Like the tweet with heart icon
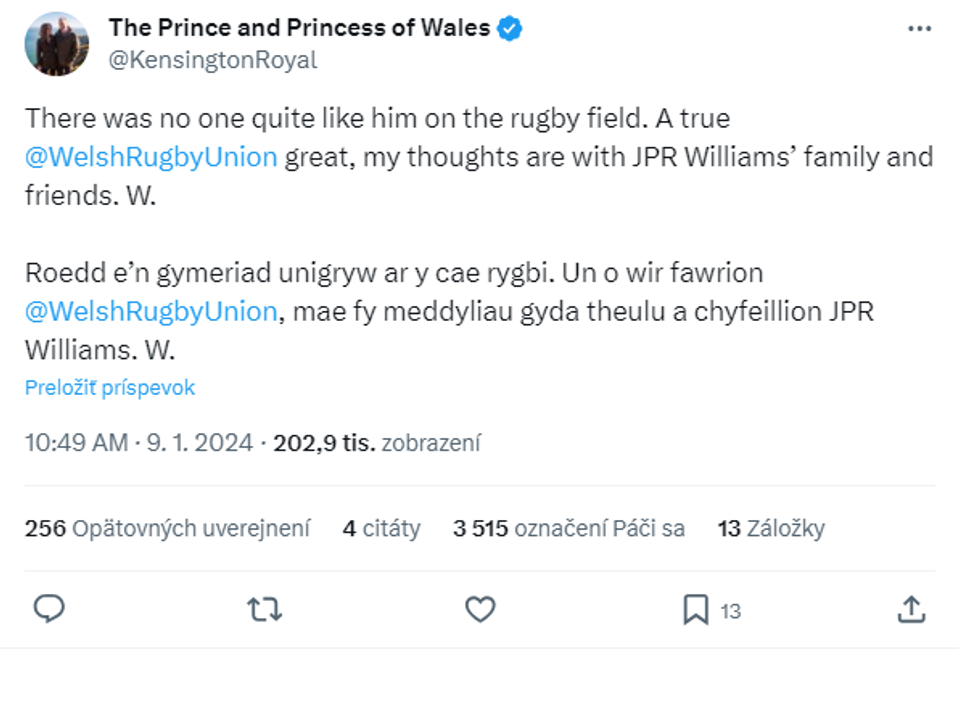Screen dimensions: 959x722 pyautogui.click(x=481, y=609)
